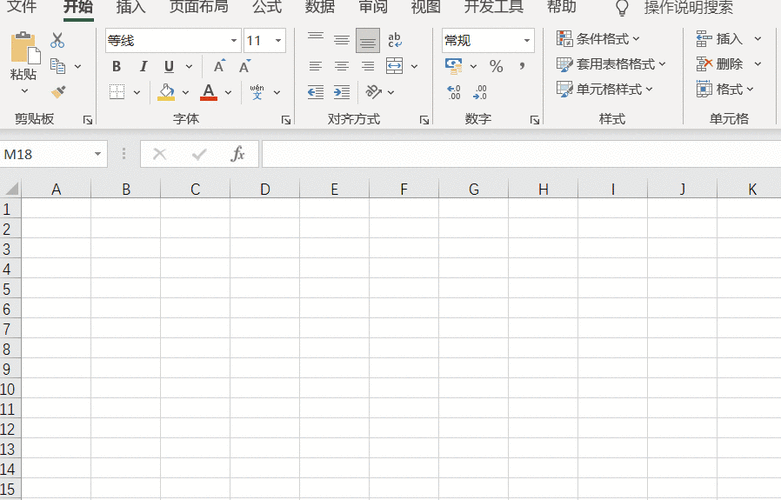Click Merge and Center icon
781x500 pixels.
394,66
